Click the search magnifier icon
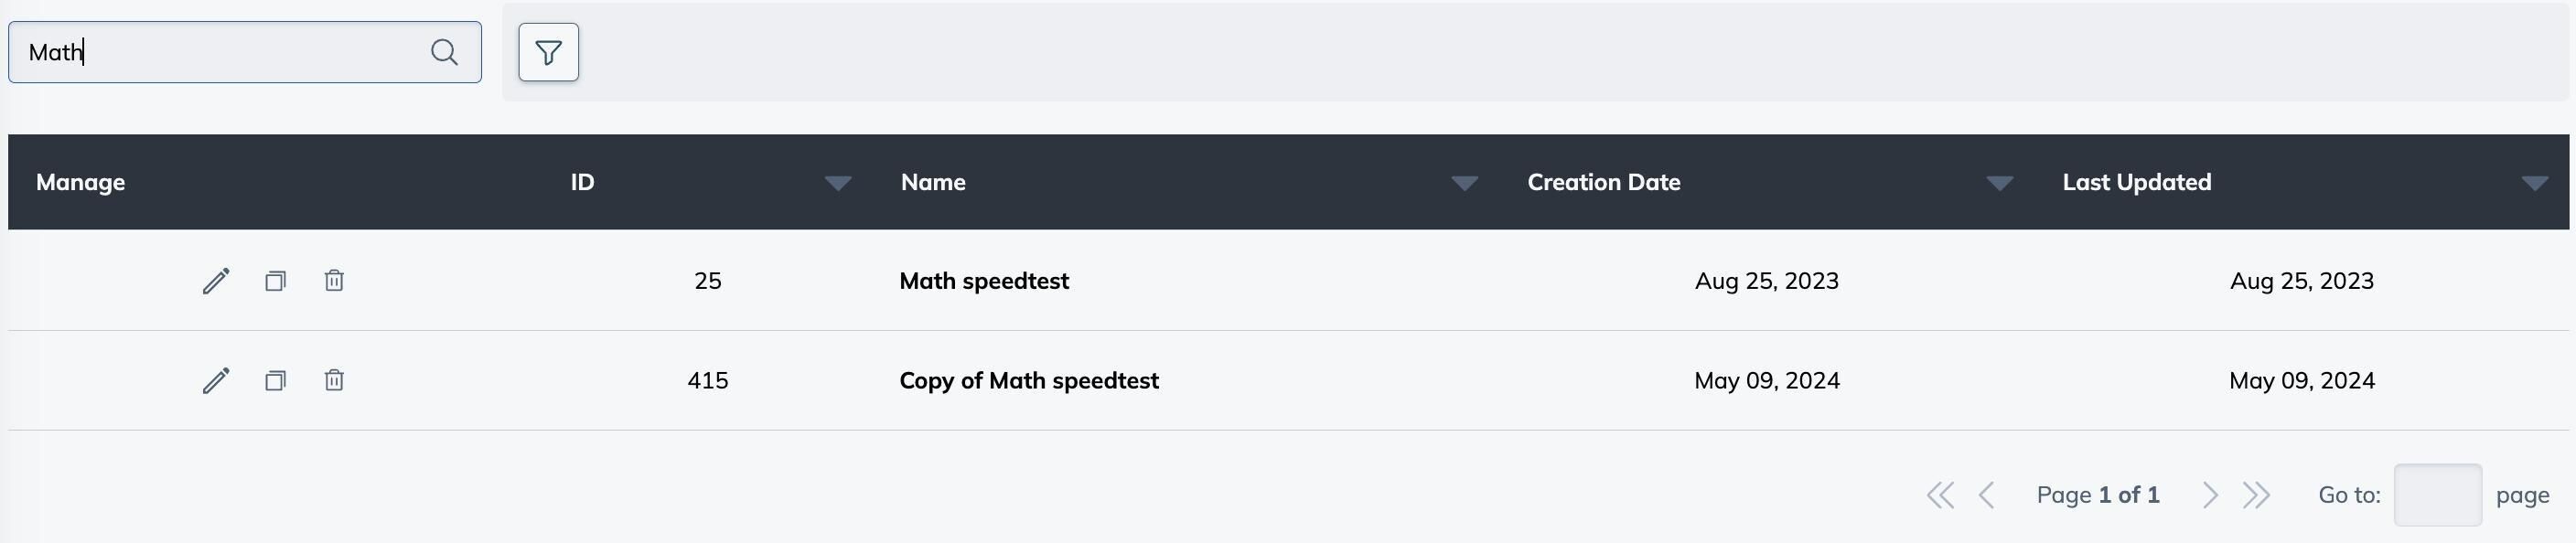Screen dimensions: 2576x543 tap(444, 52)
